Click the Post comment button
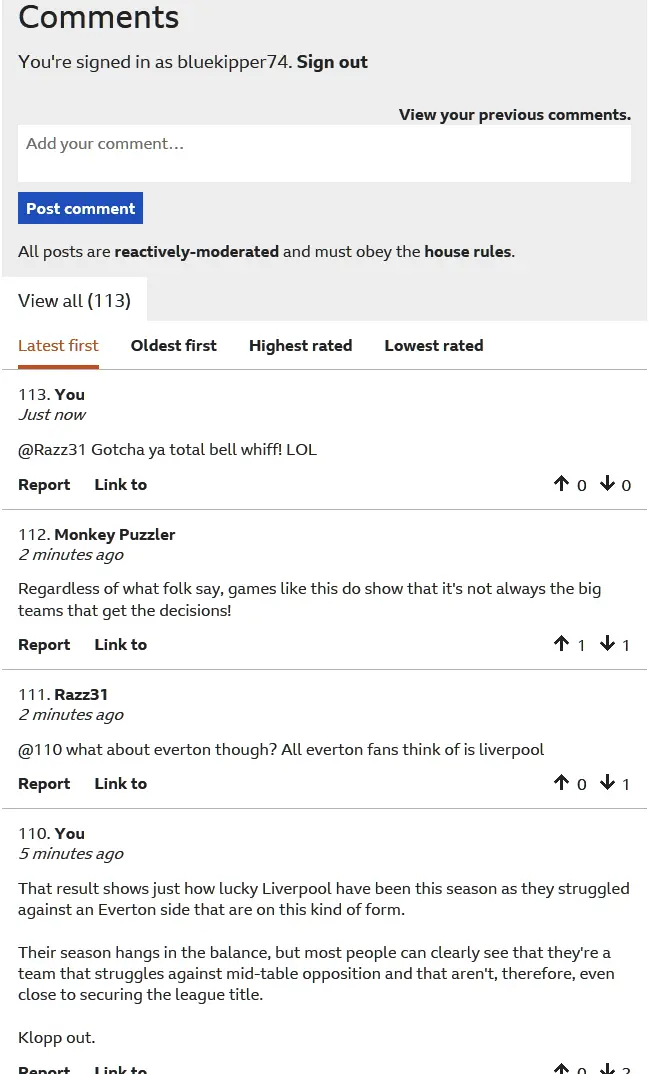Screen dimensions: 656x1074 pos(80,208)
